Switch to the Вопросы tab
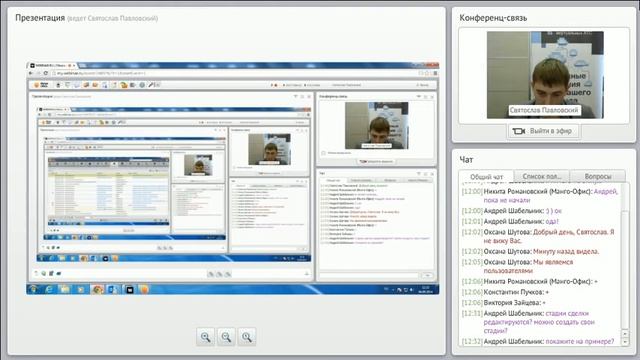The height and width of the screenshot is (360, 640). coord(598,176)
